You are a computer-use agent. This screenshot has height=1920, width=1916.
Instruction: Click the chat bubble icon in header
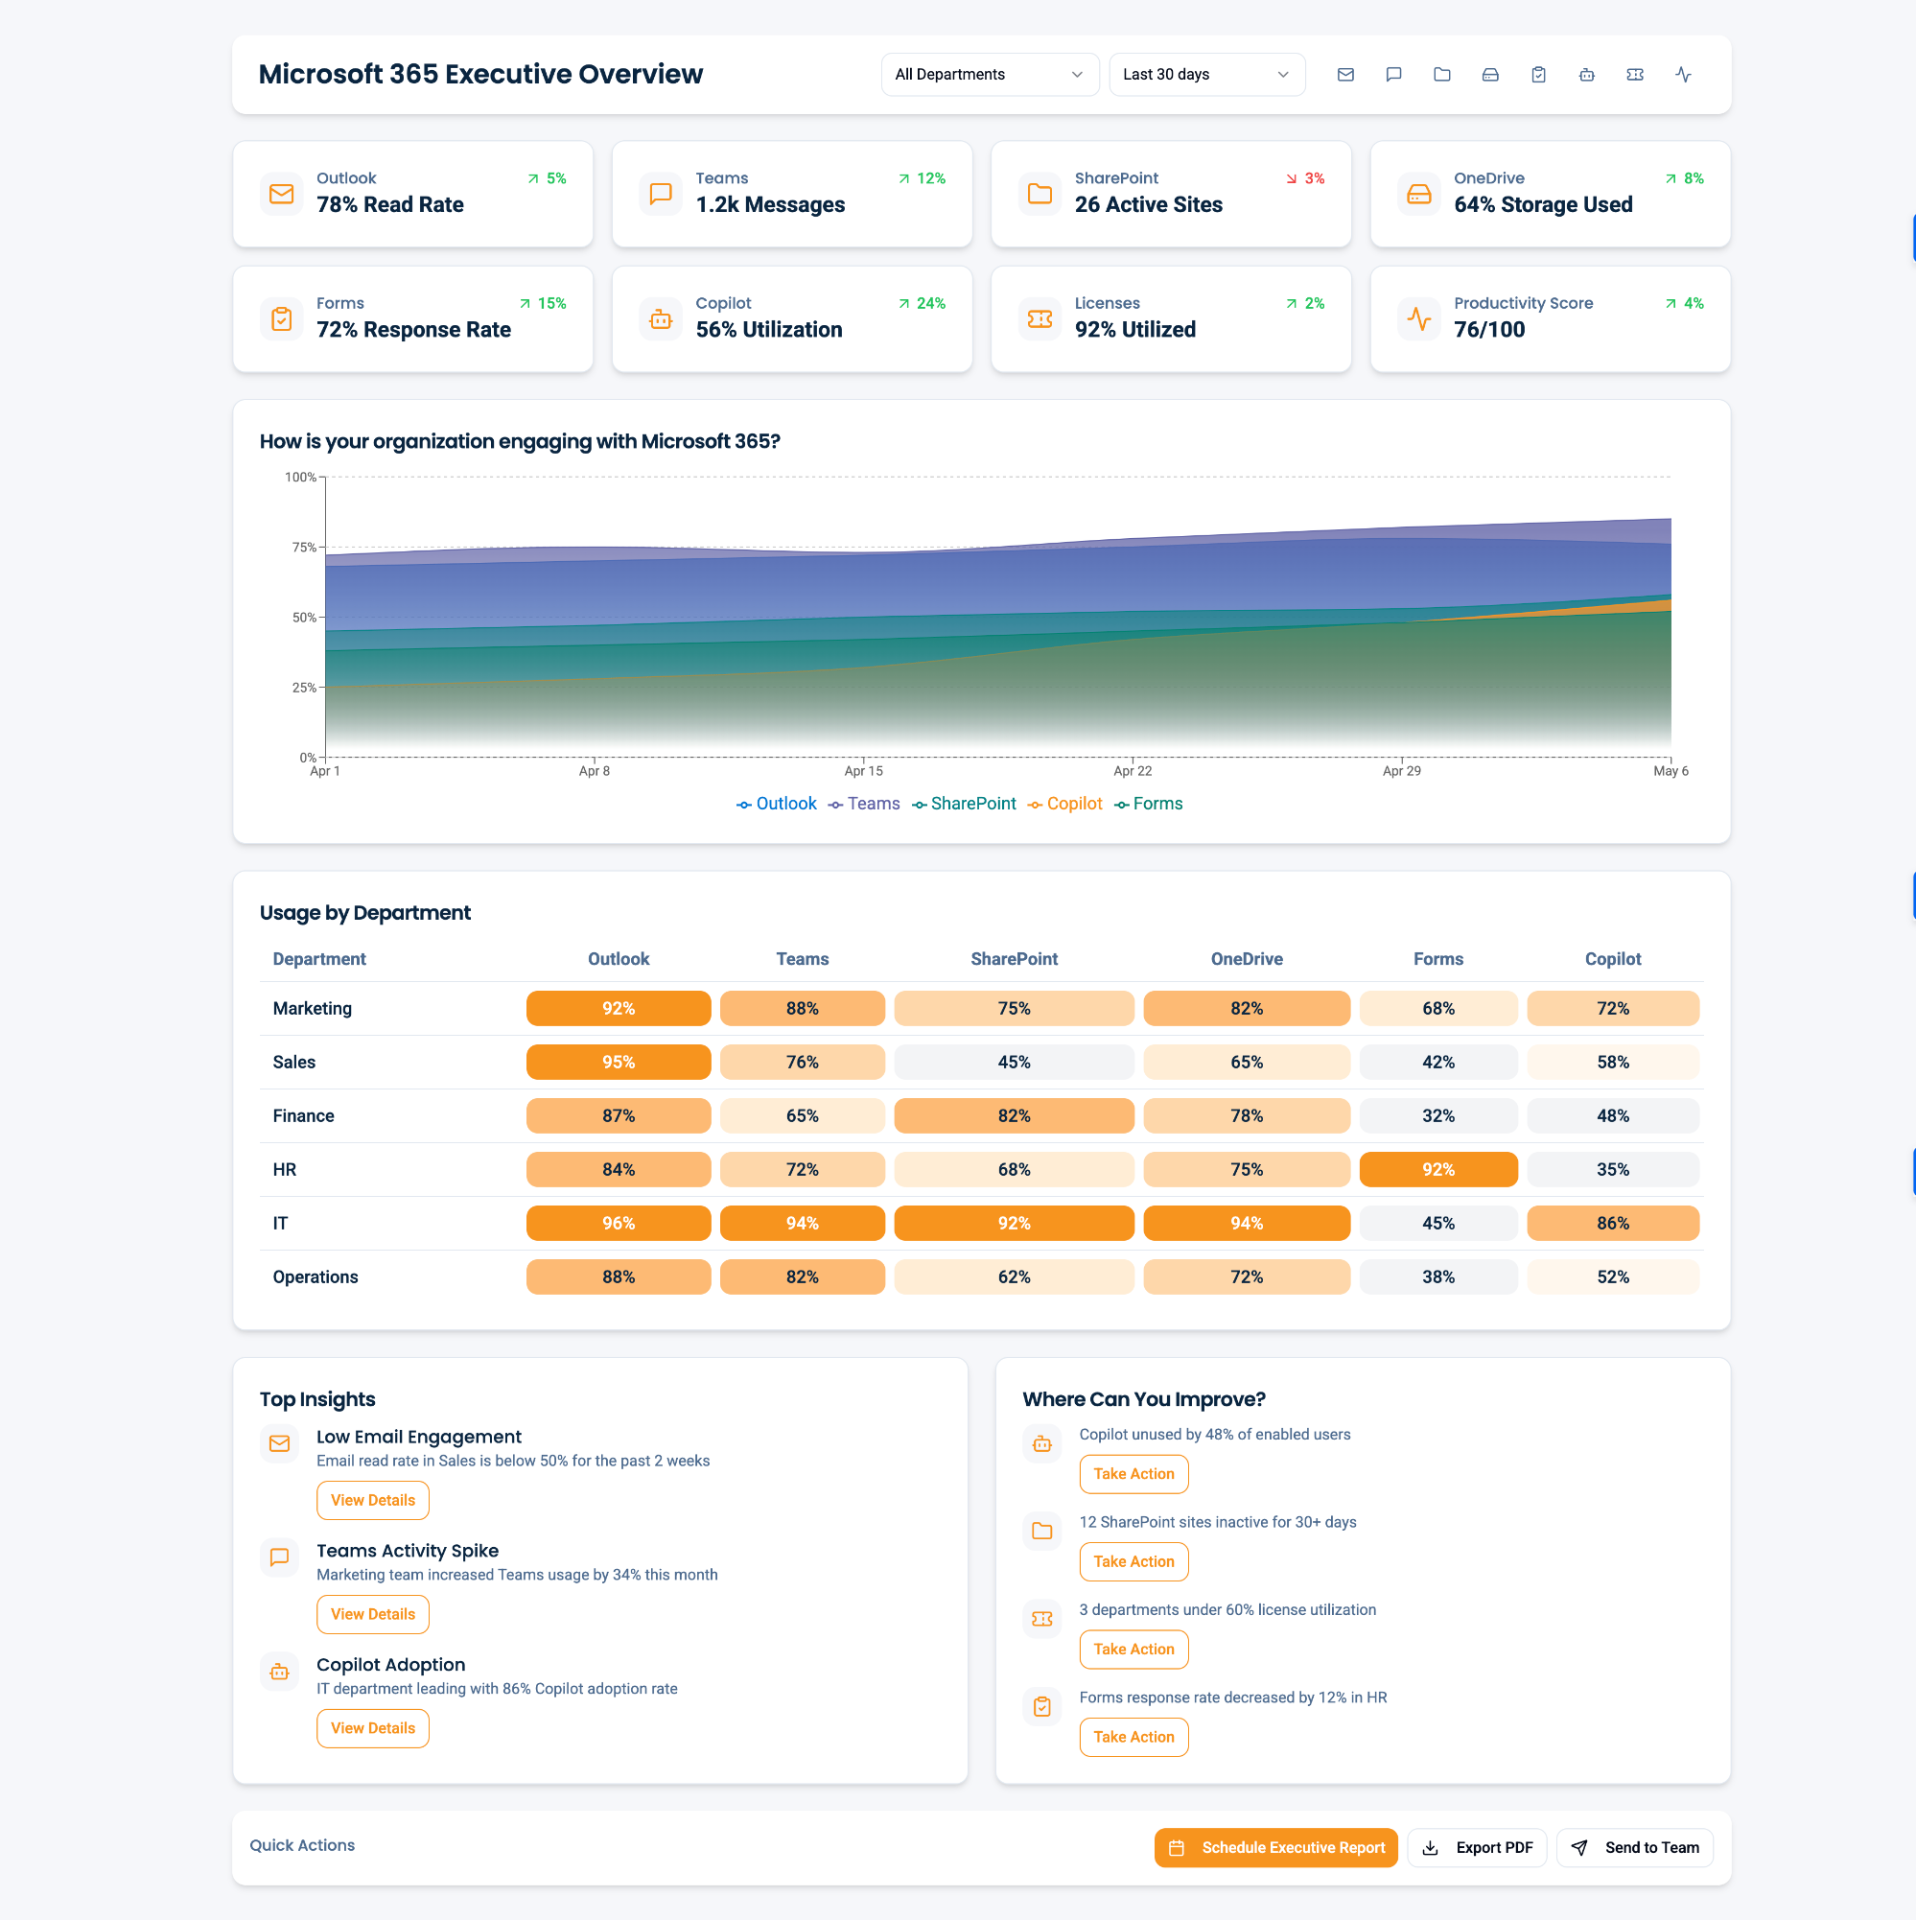pyautogui.click(x=1393, y=75)
